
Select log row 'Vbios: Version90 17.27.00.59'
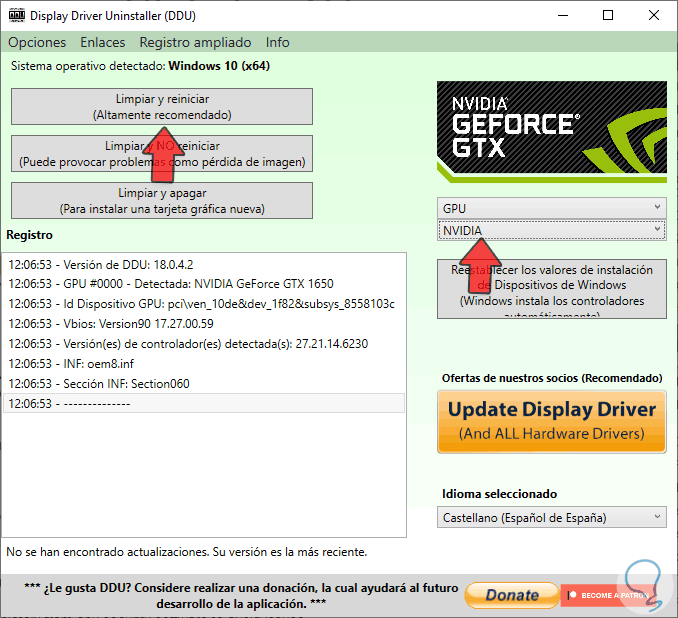pyautogui.click(x=203, y=324)
